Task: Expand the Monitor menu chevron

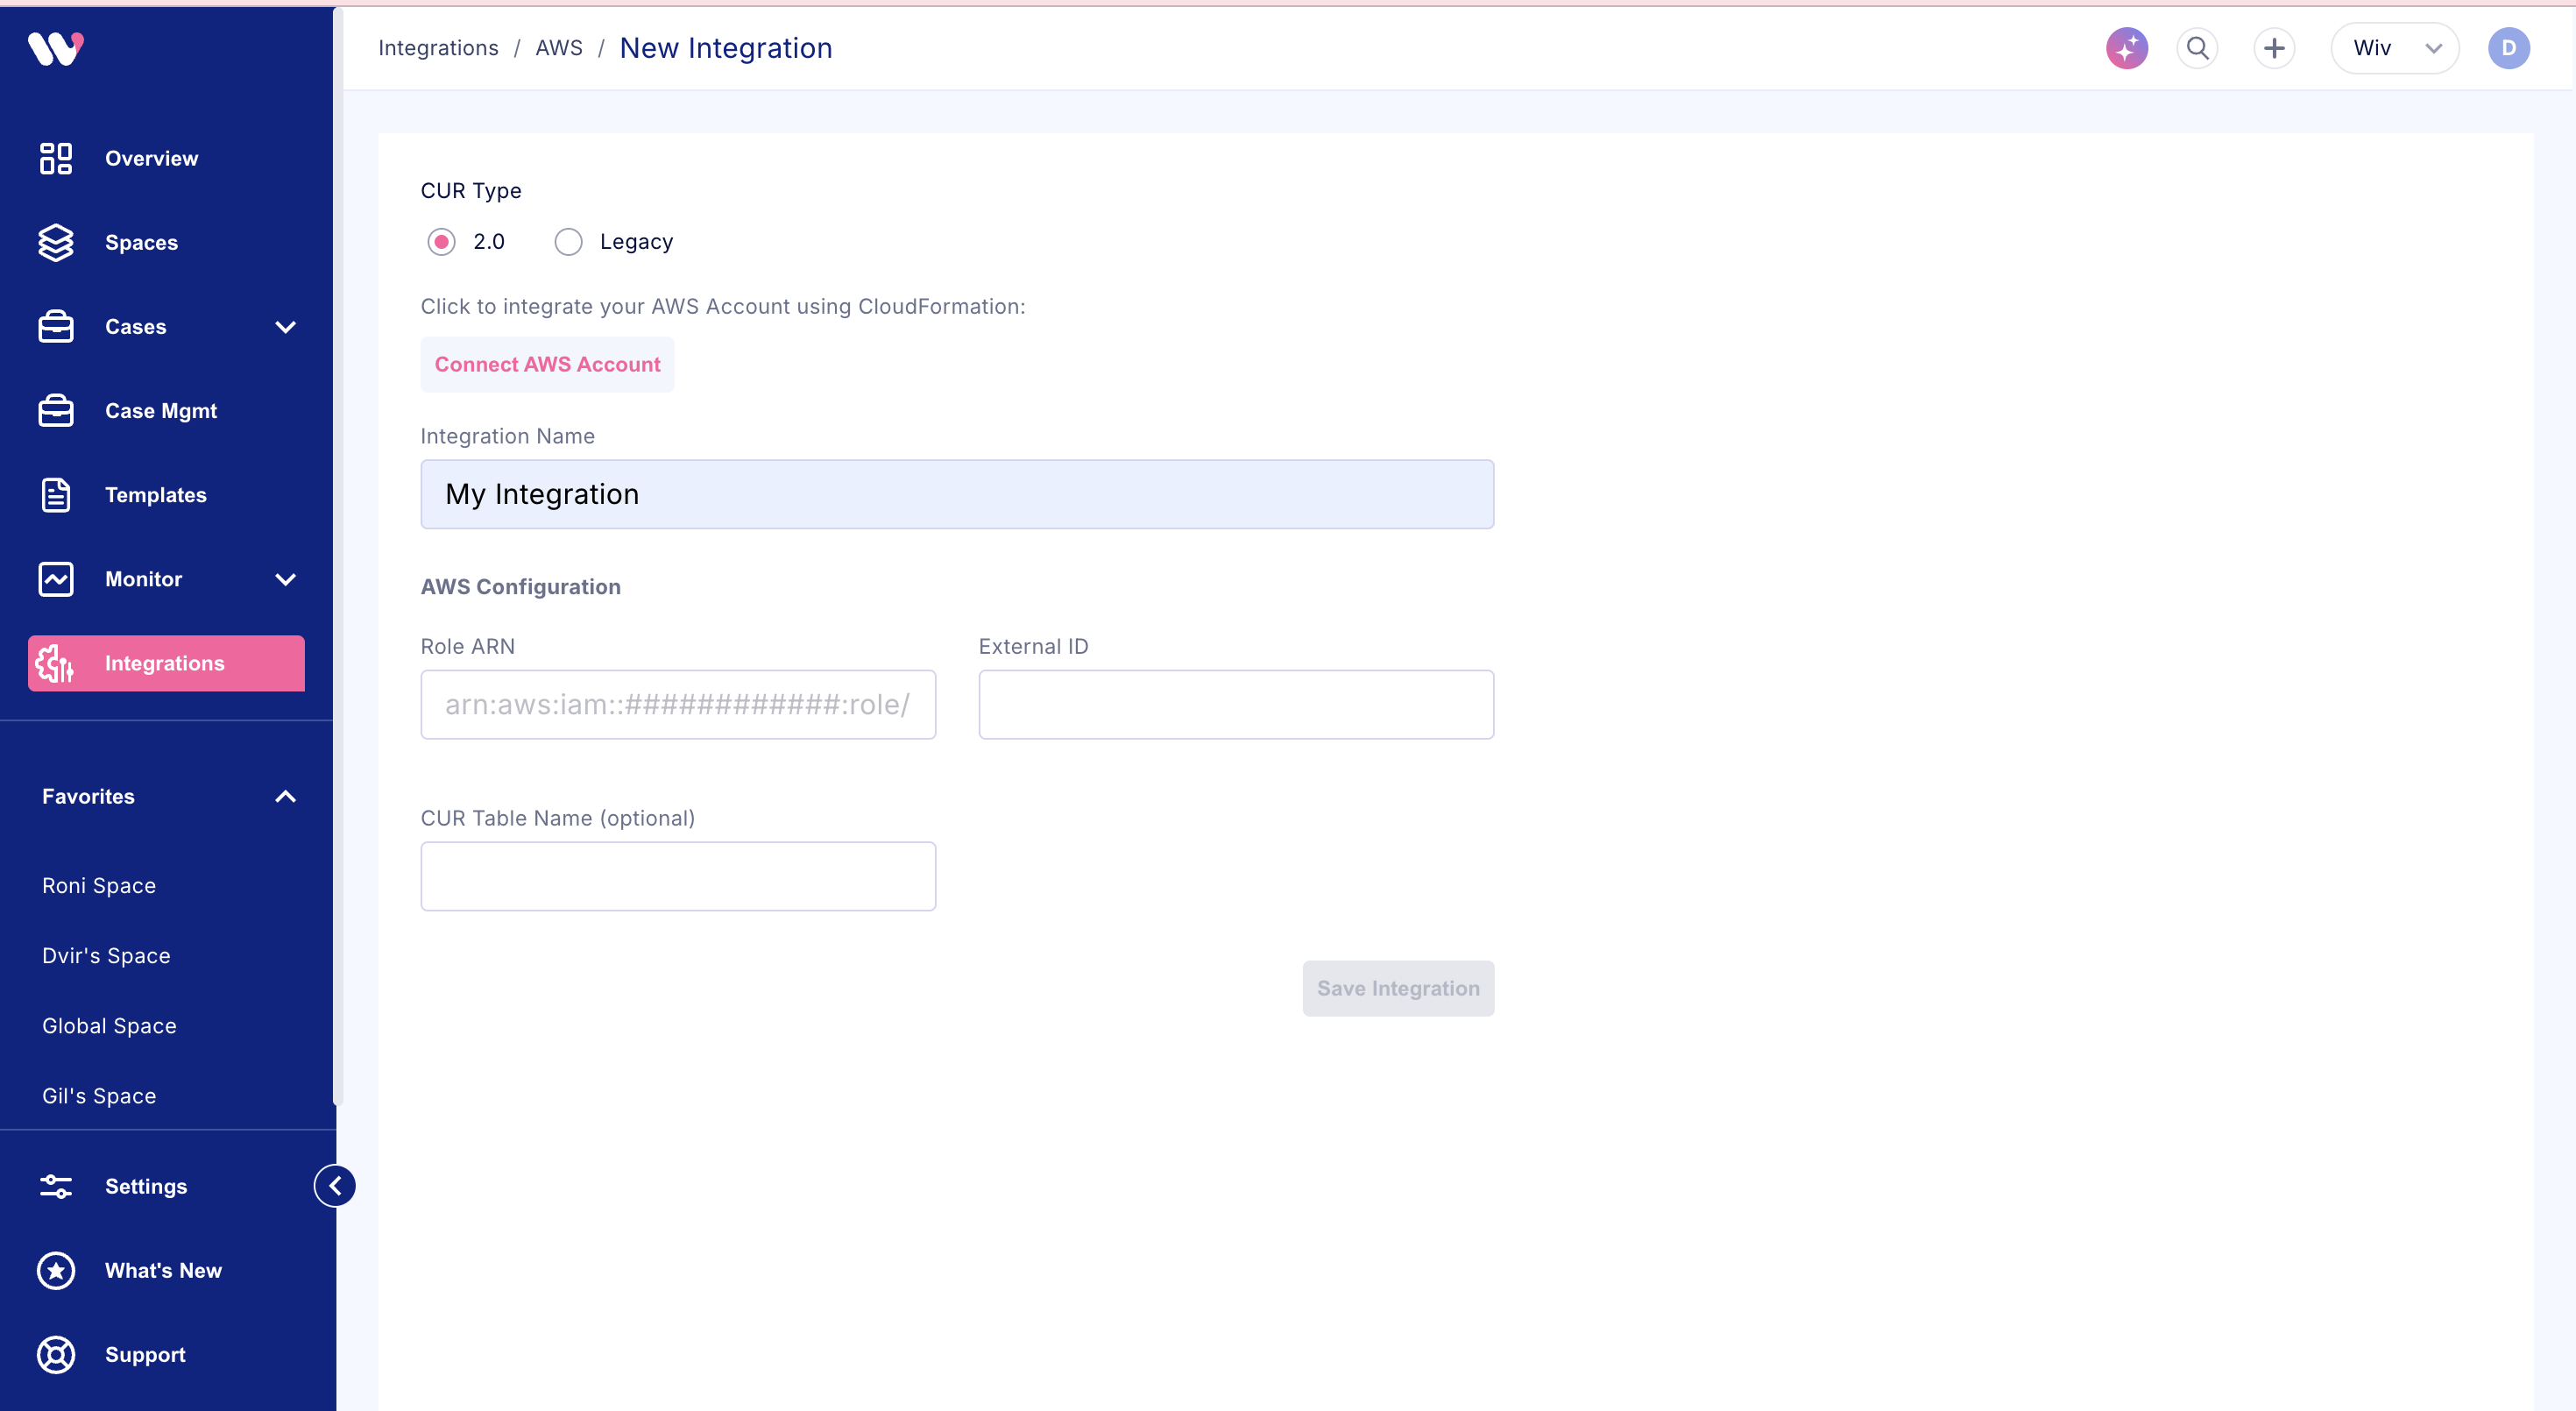Action: (285, 579)
